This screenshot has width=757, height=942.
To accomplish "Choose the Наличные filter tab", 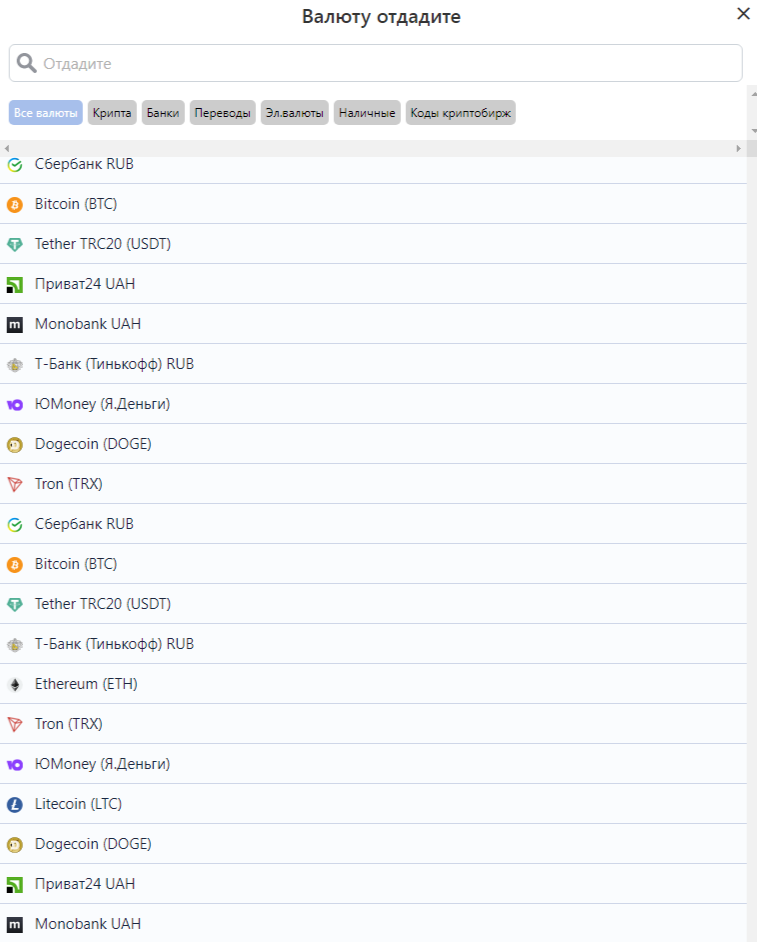I will coord(367,113).
